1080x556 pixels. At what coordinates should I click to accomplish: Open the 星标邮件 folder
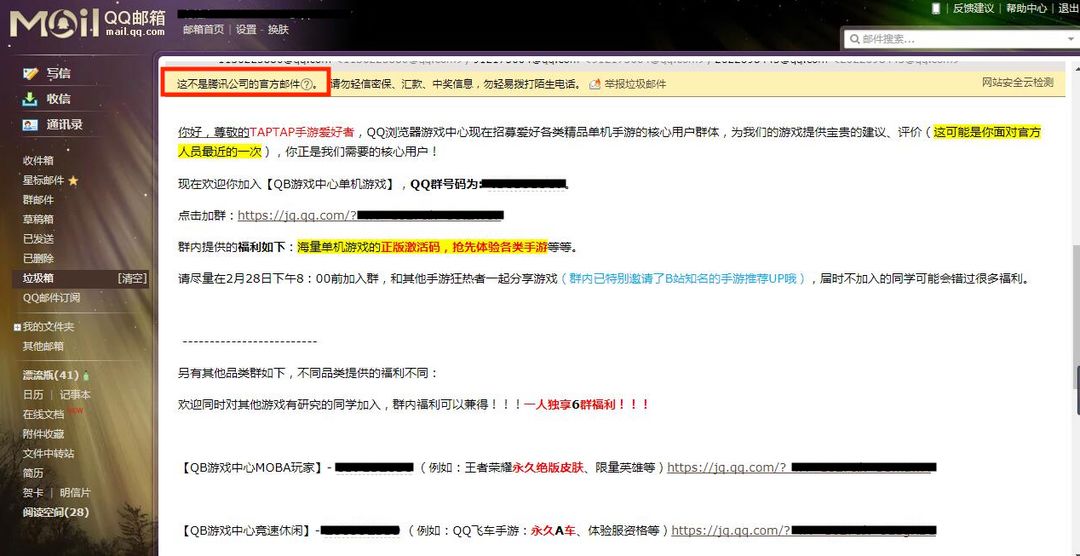[x=43, y=181]
